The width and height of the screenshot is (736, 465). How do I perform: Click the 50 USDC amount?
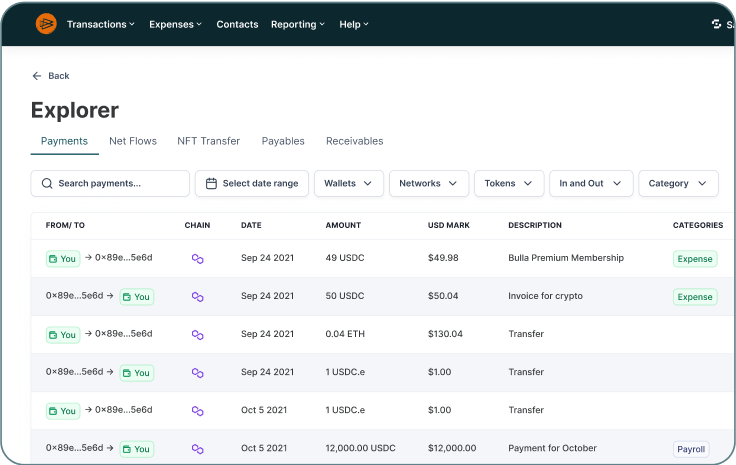pyautogui.click(x=345, y=296)
